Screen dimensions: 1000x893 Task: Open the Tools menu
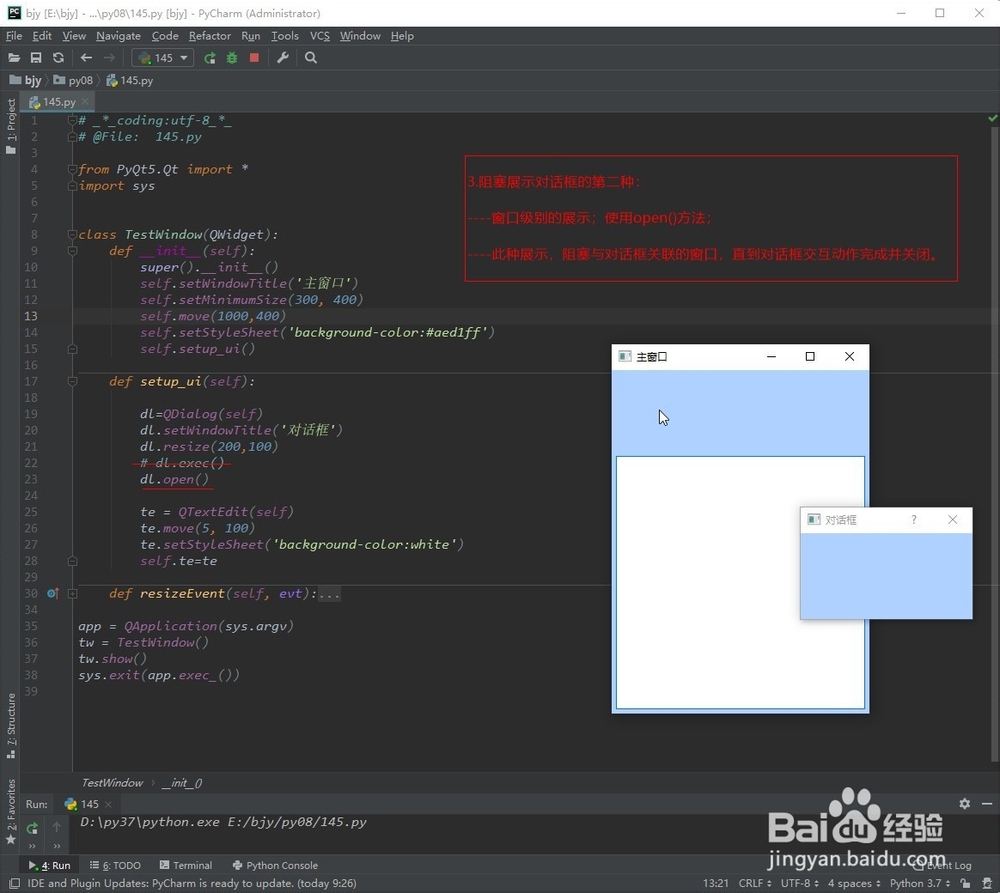[x=285, y=36]
